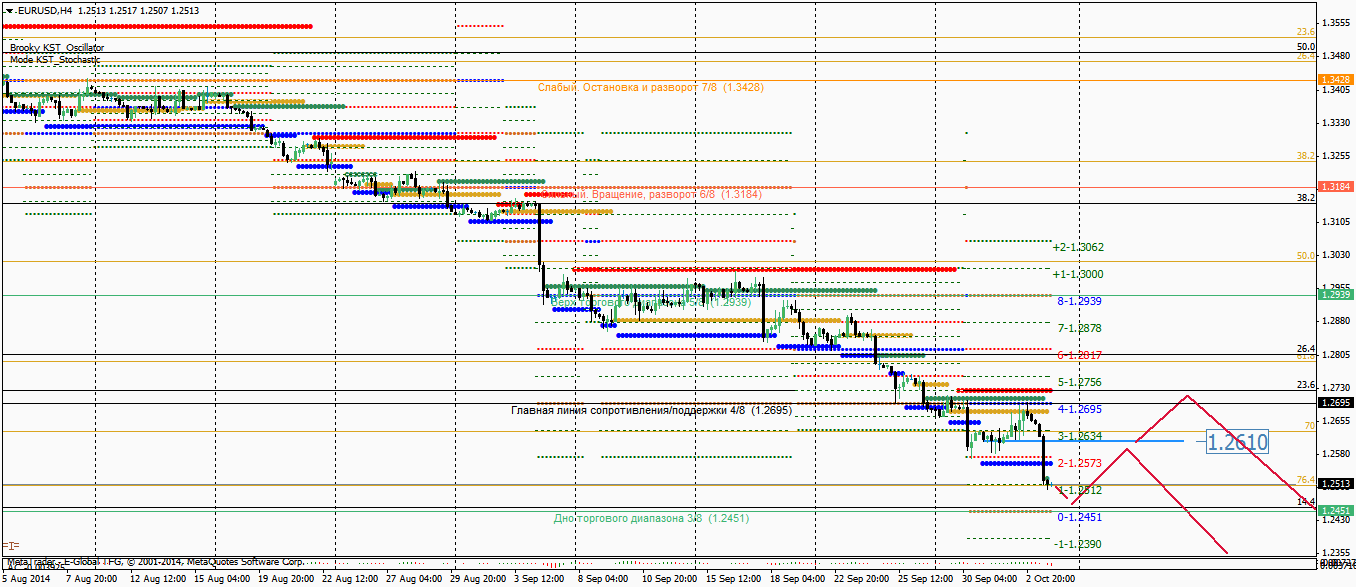
Task: Click the black 1.2695 price tag on axis
Action: pyautogui.click(x=1337, y=403)
